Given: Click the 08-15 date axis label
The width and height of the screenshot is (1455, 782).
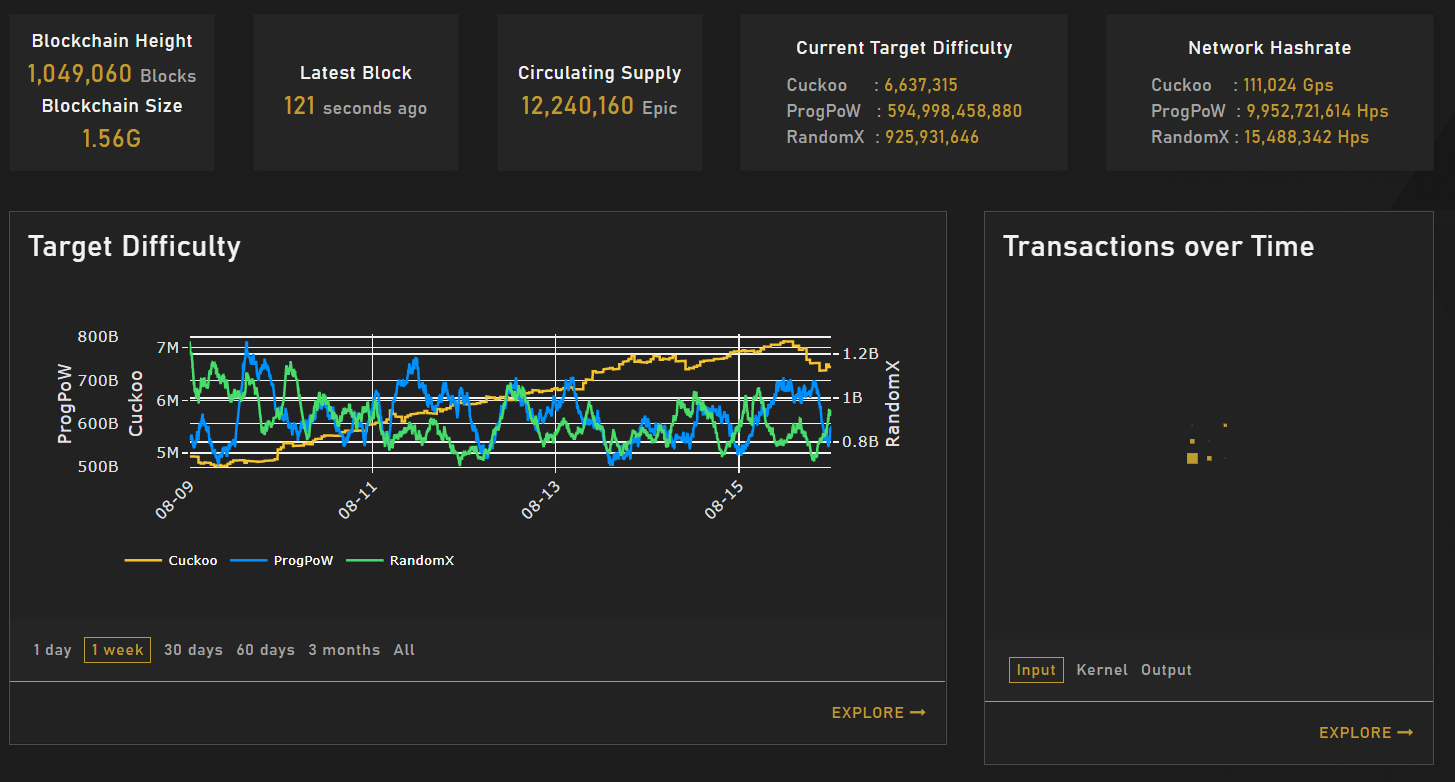Looking at the screenshot, I should [723, 499].
